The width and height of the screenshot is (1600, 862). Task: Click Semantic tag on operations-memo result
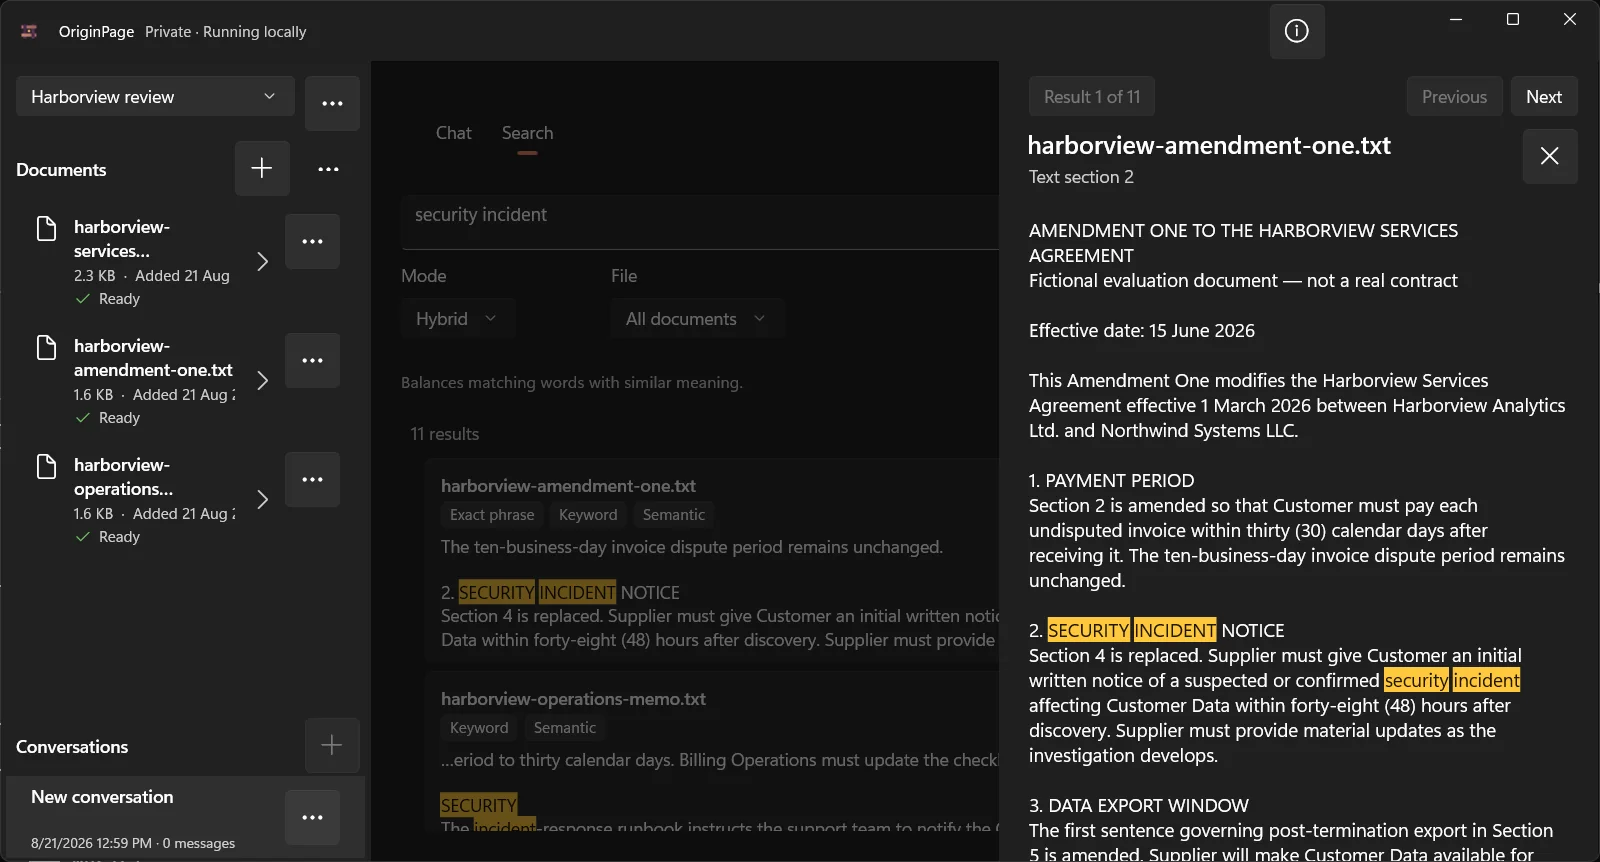[x=565, y=727]
